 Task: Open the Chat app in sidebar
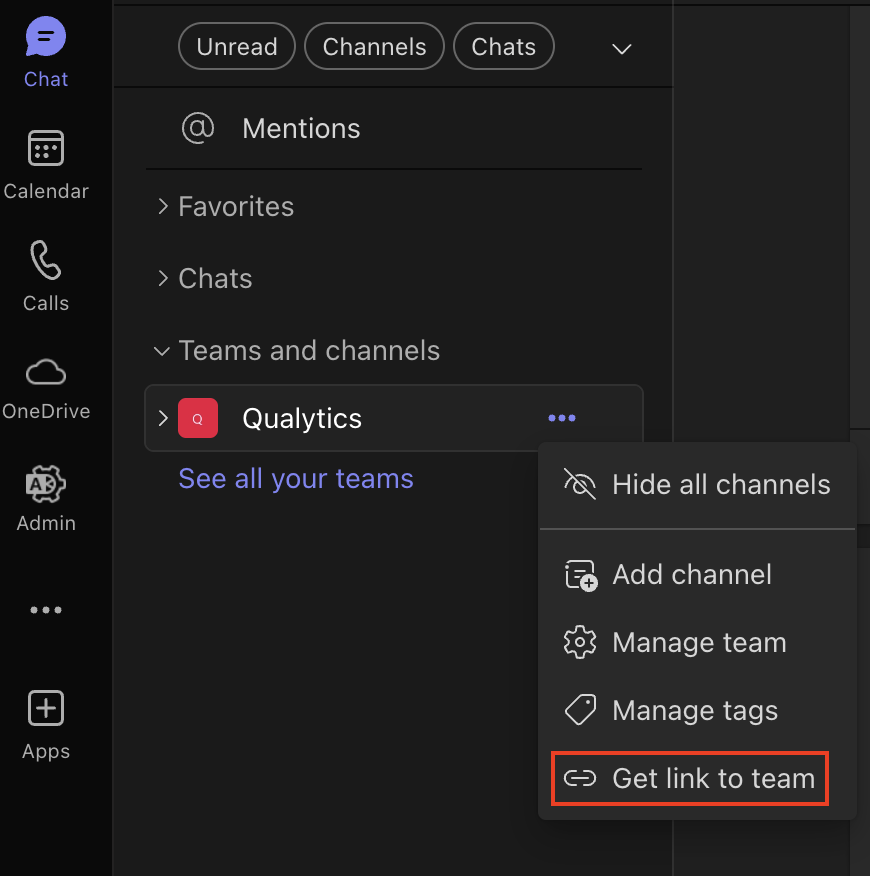46,51
